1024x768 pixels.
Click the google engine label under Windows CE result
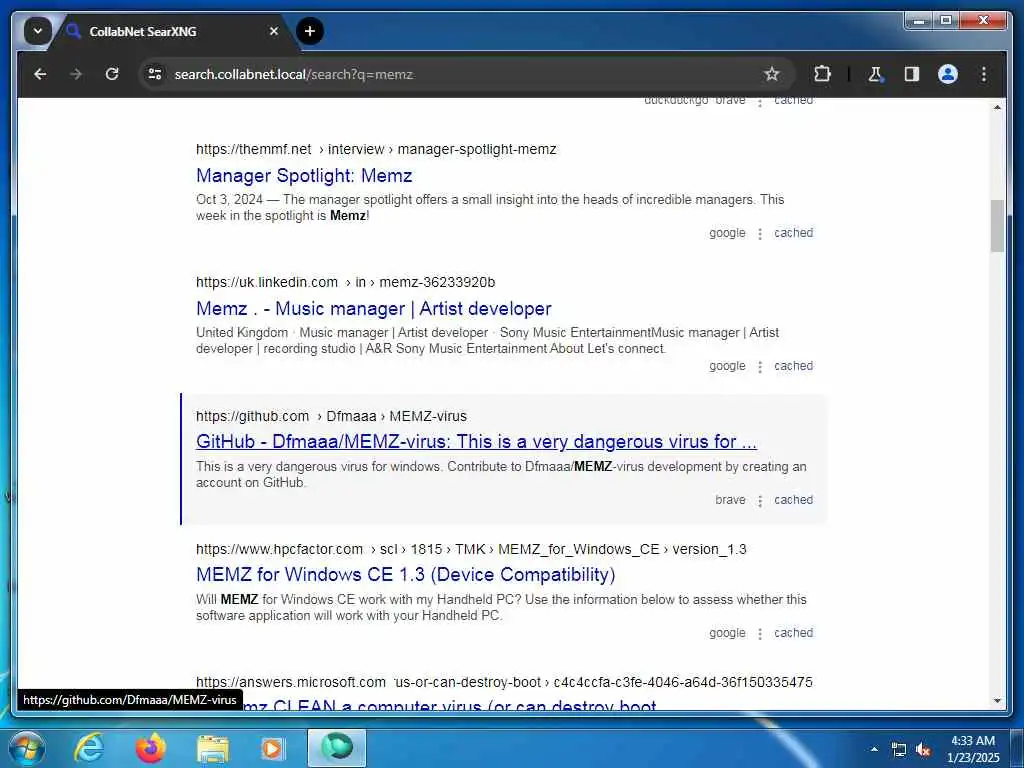(x=728, y=633)
